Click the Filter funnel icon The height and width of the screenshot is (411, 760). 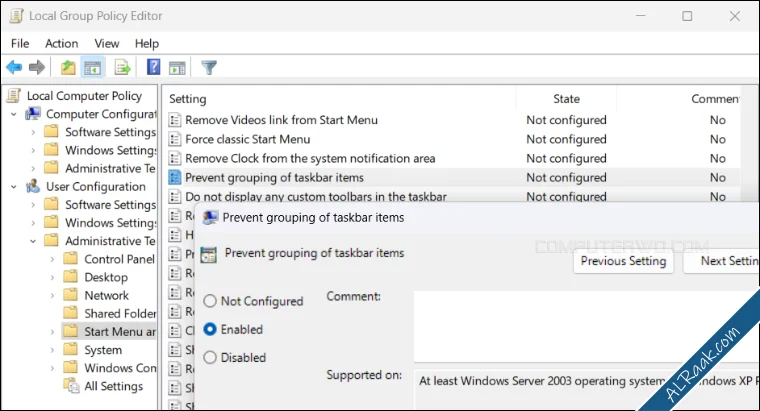pos(209,67)
